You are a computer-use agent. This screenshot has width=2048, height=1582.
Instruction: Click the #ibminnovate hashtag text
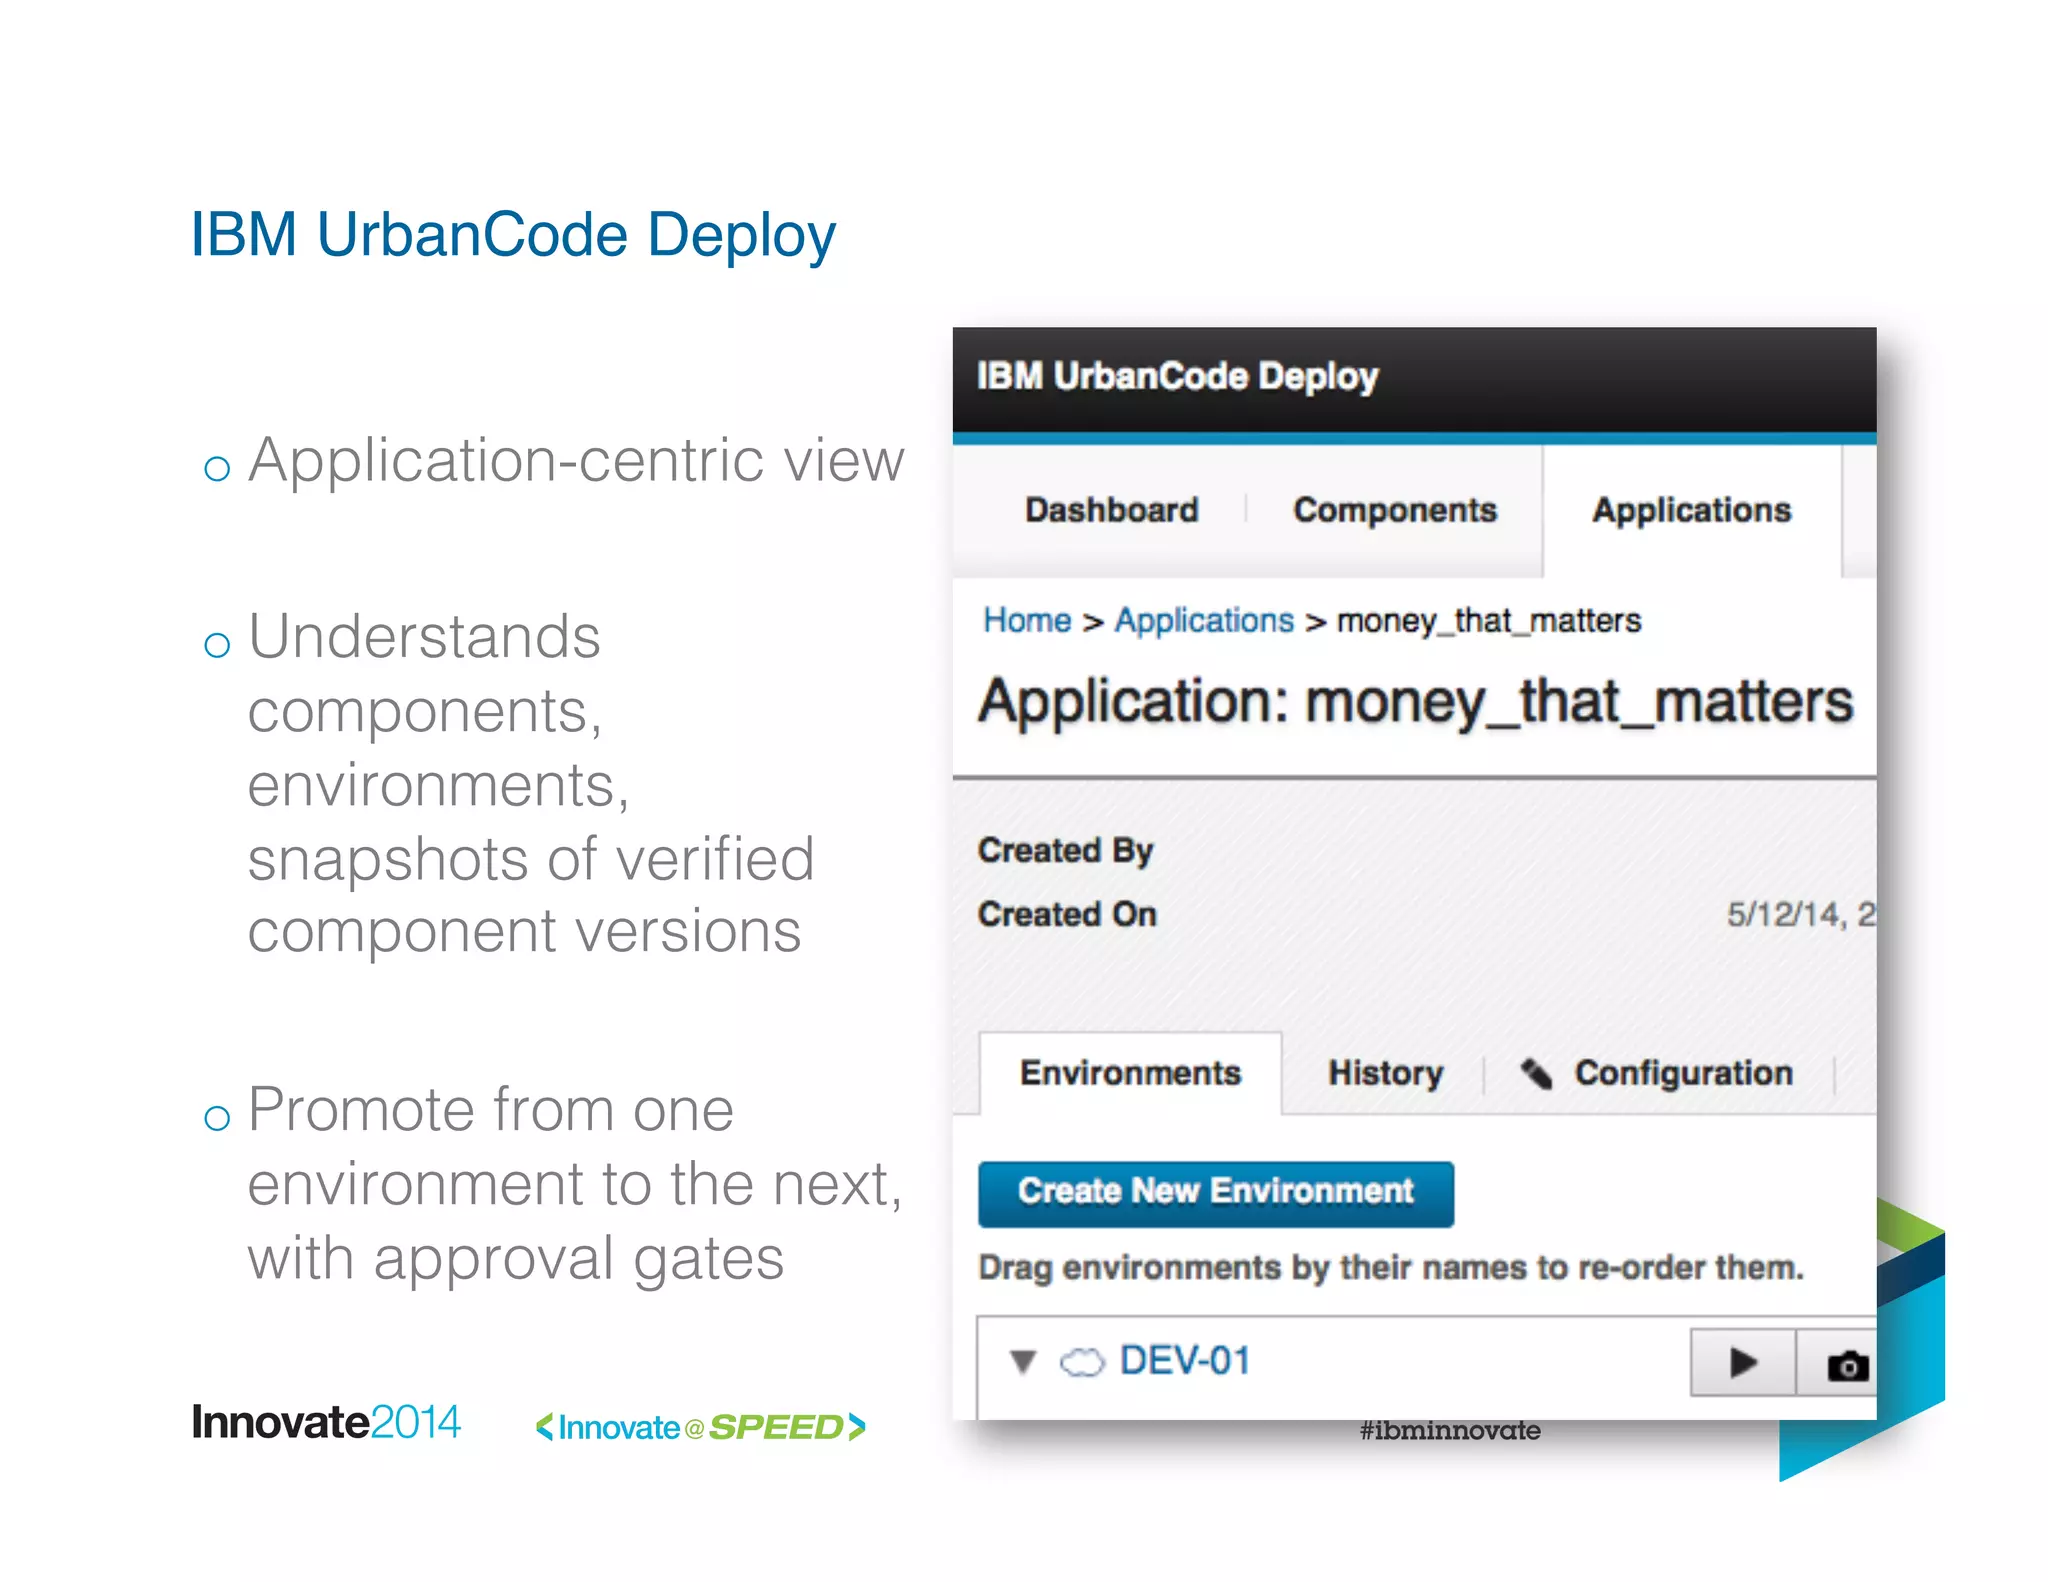[1449, 1431]
